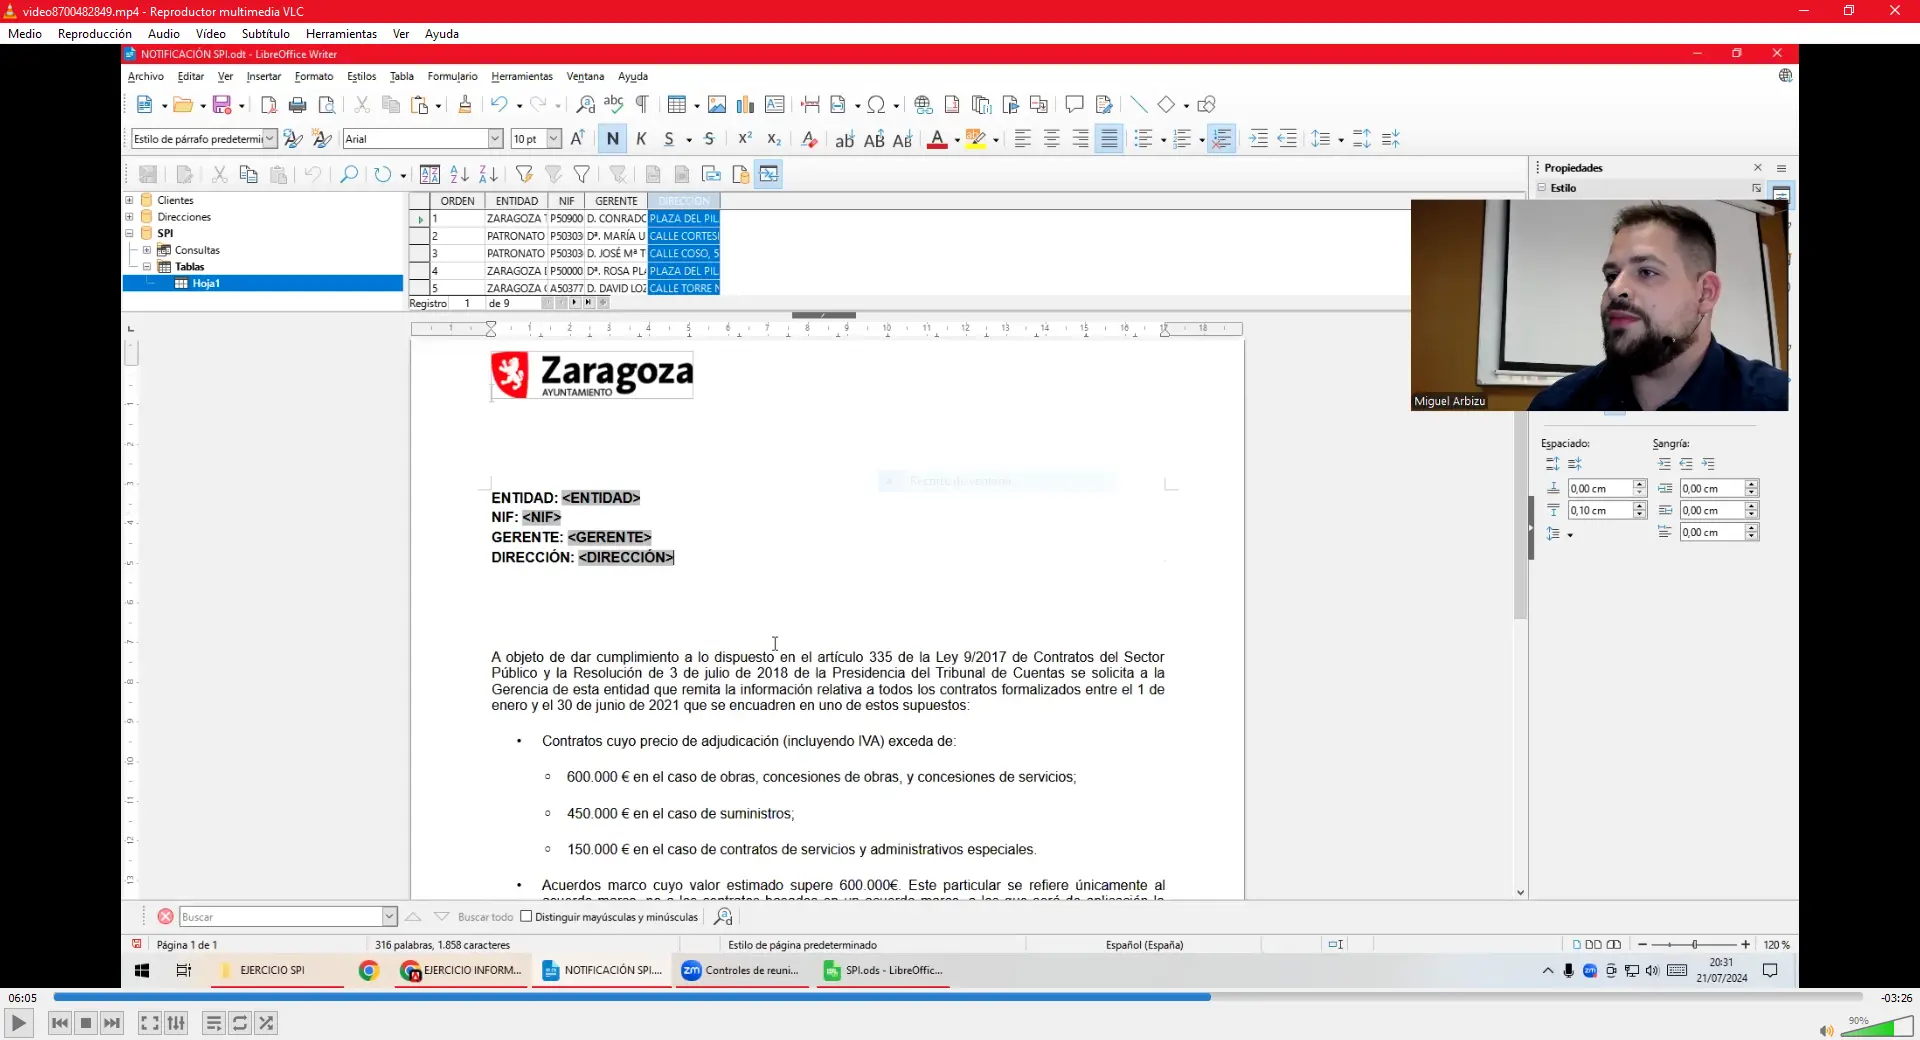Open Find and Replace dialog icon in search bar

723,917
